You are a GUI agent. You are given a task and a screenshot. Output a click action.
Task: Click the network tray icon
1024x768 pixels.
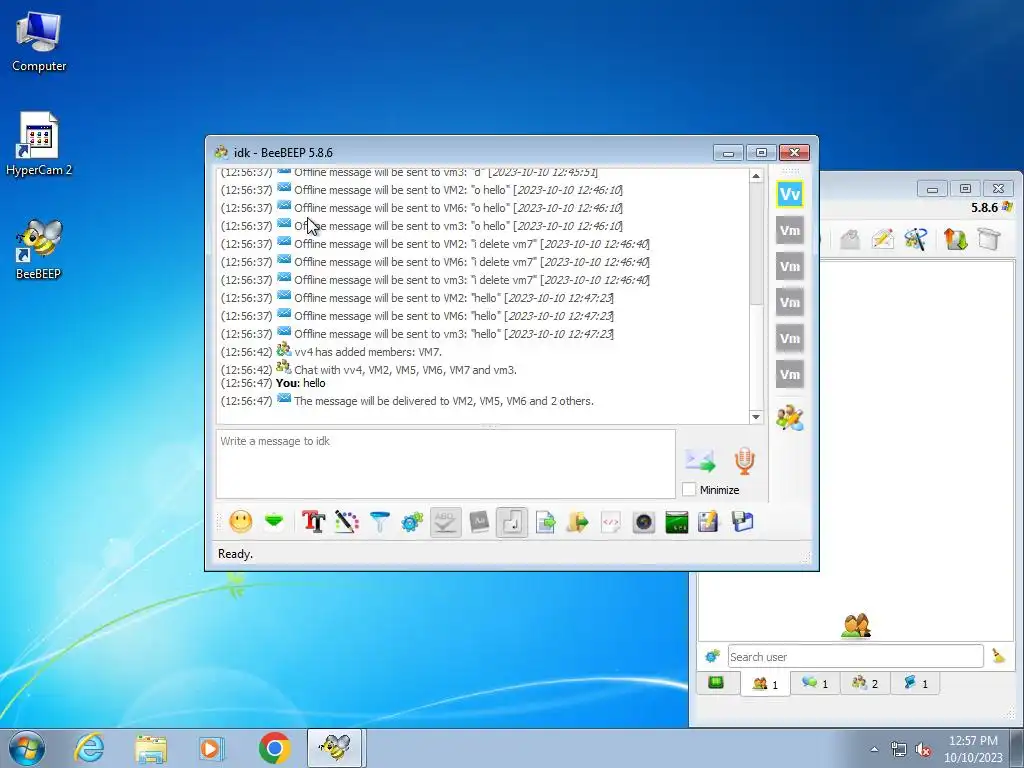point(899,749)
